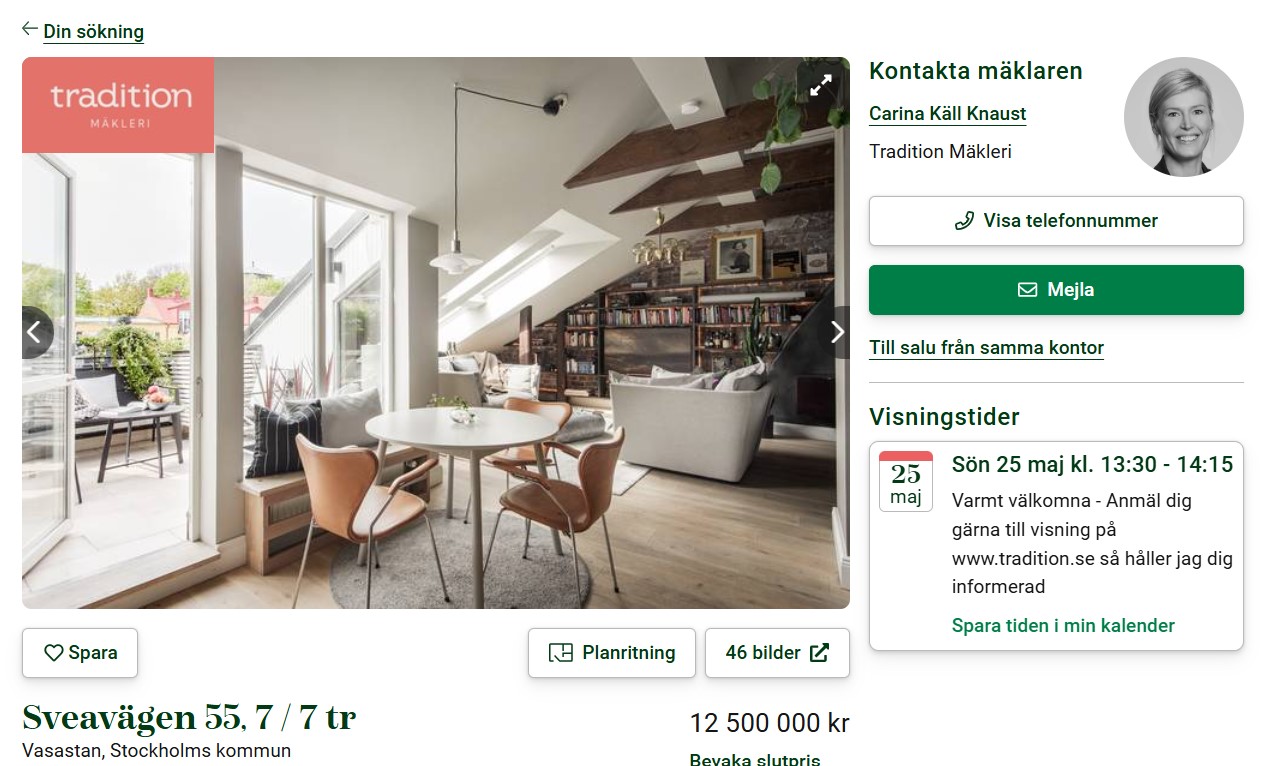Screen dimensions: 1276x766
Task: Show the previous listing photo
Action: [36, 332]
